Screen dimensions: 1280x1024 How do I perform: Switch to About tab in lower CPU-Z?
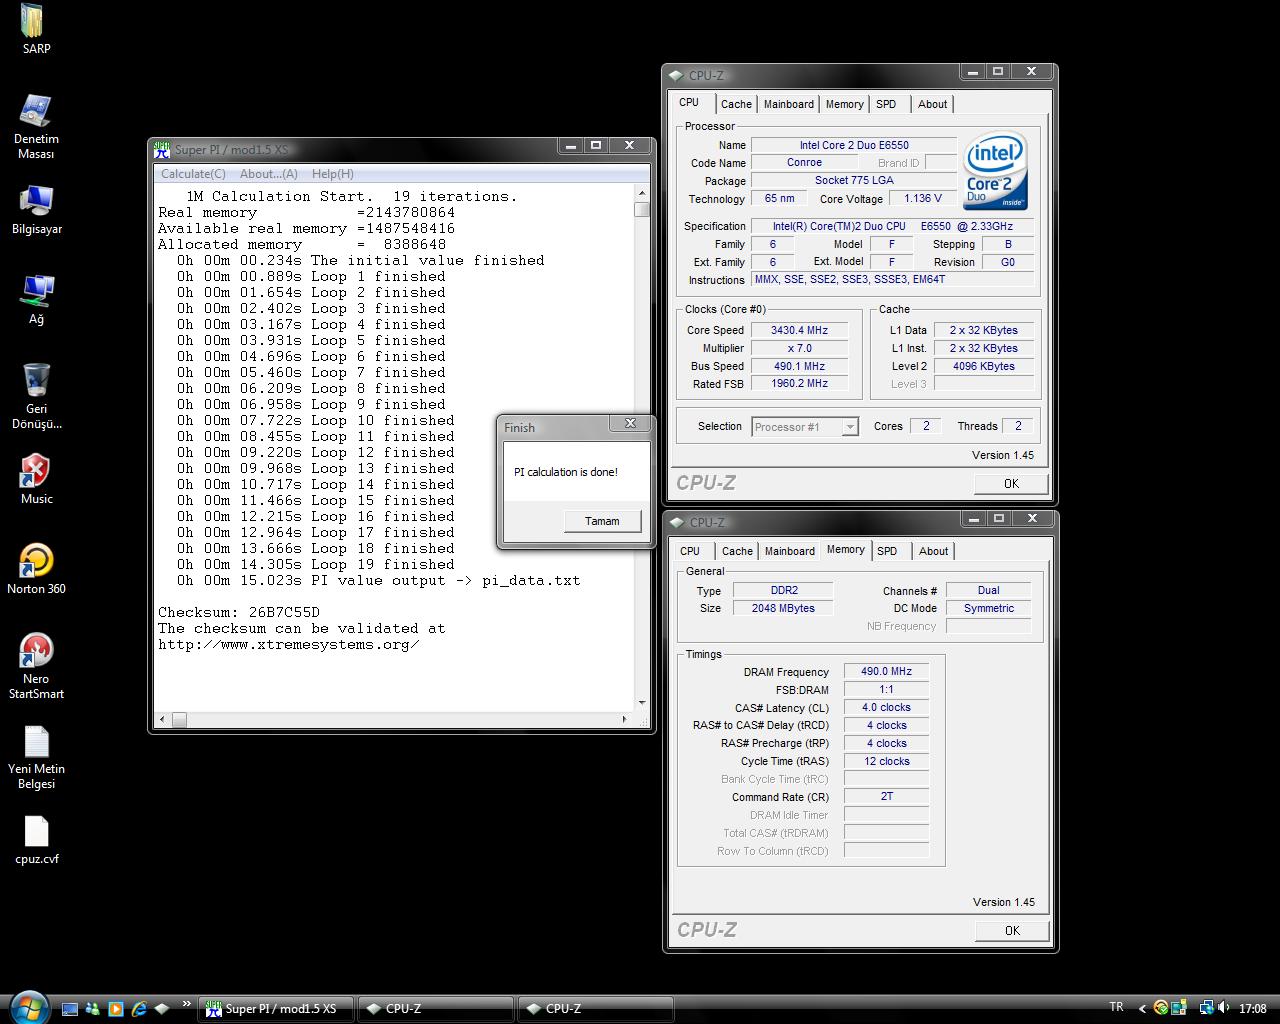(933, 551)
